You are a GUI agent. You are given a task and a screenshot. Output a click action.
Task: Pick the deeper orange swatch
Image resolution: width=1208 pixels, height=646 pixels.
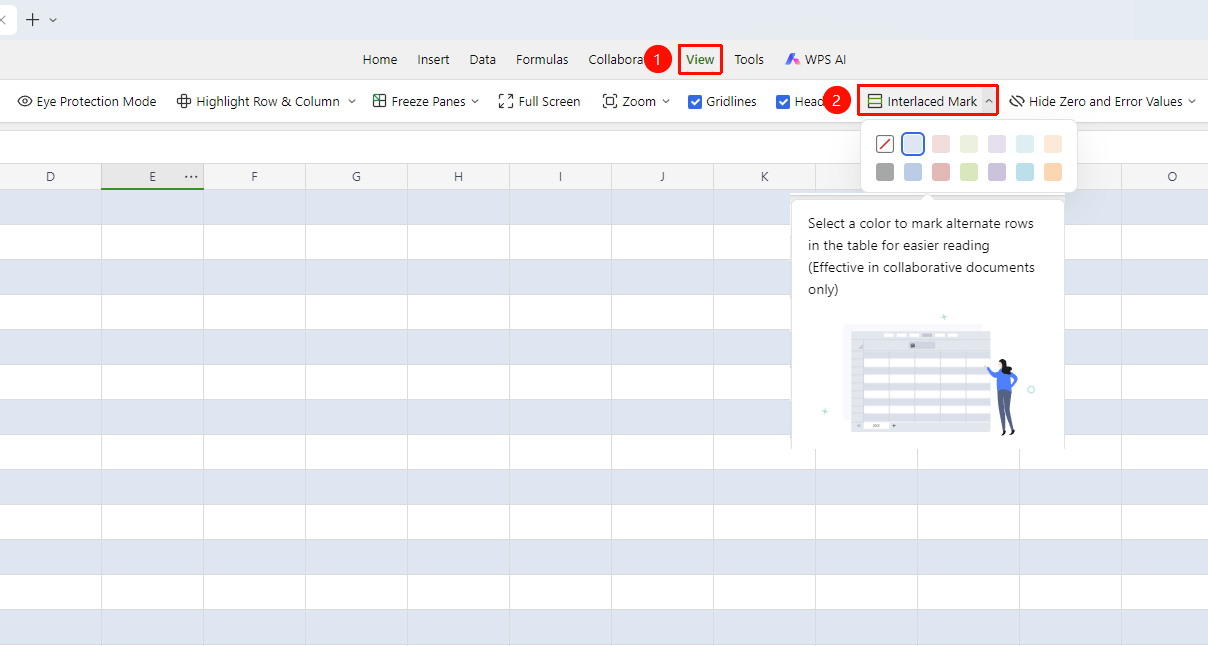click(1053, 172)
